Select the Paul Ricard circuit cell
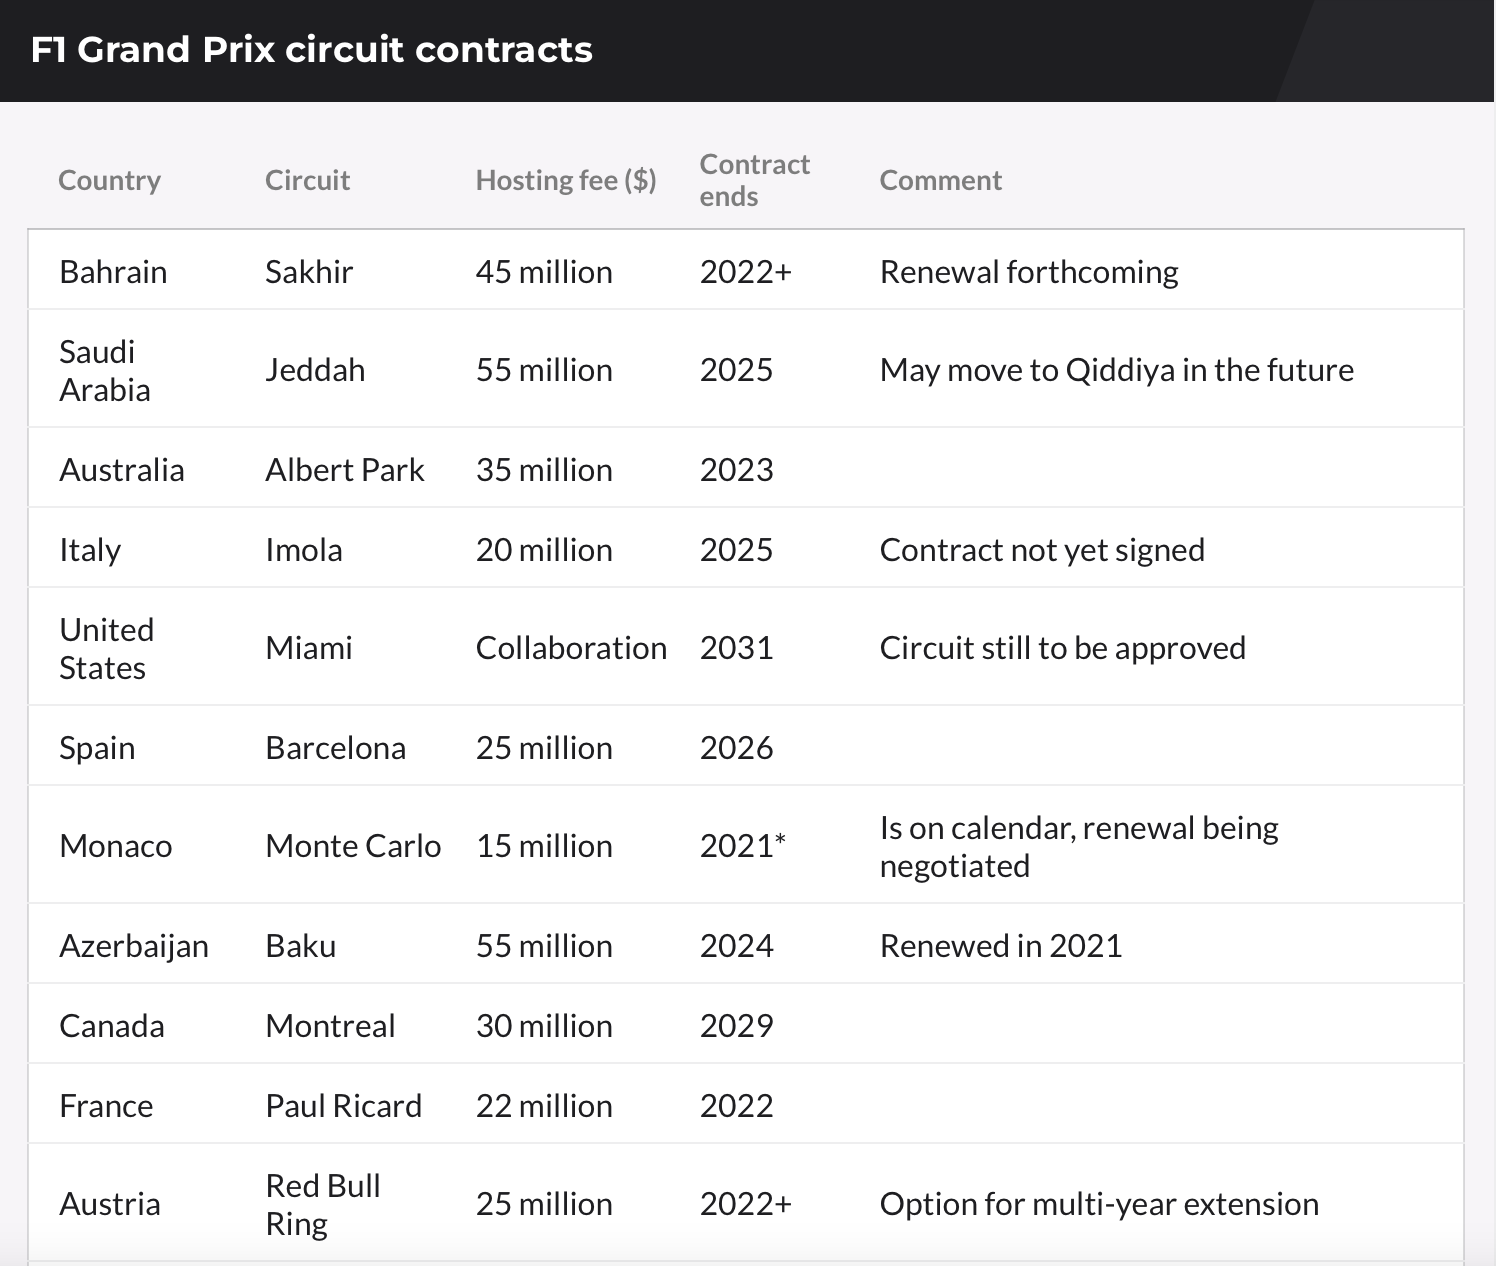This screenshot has width=1496, height=1266. pyautogui.click(x=343, y=1106)
